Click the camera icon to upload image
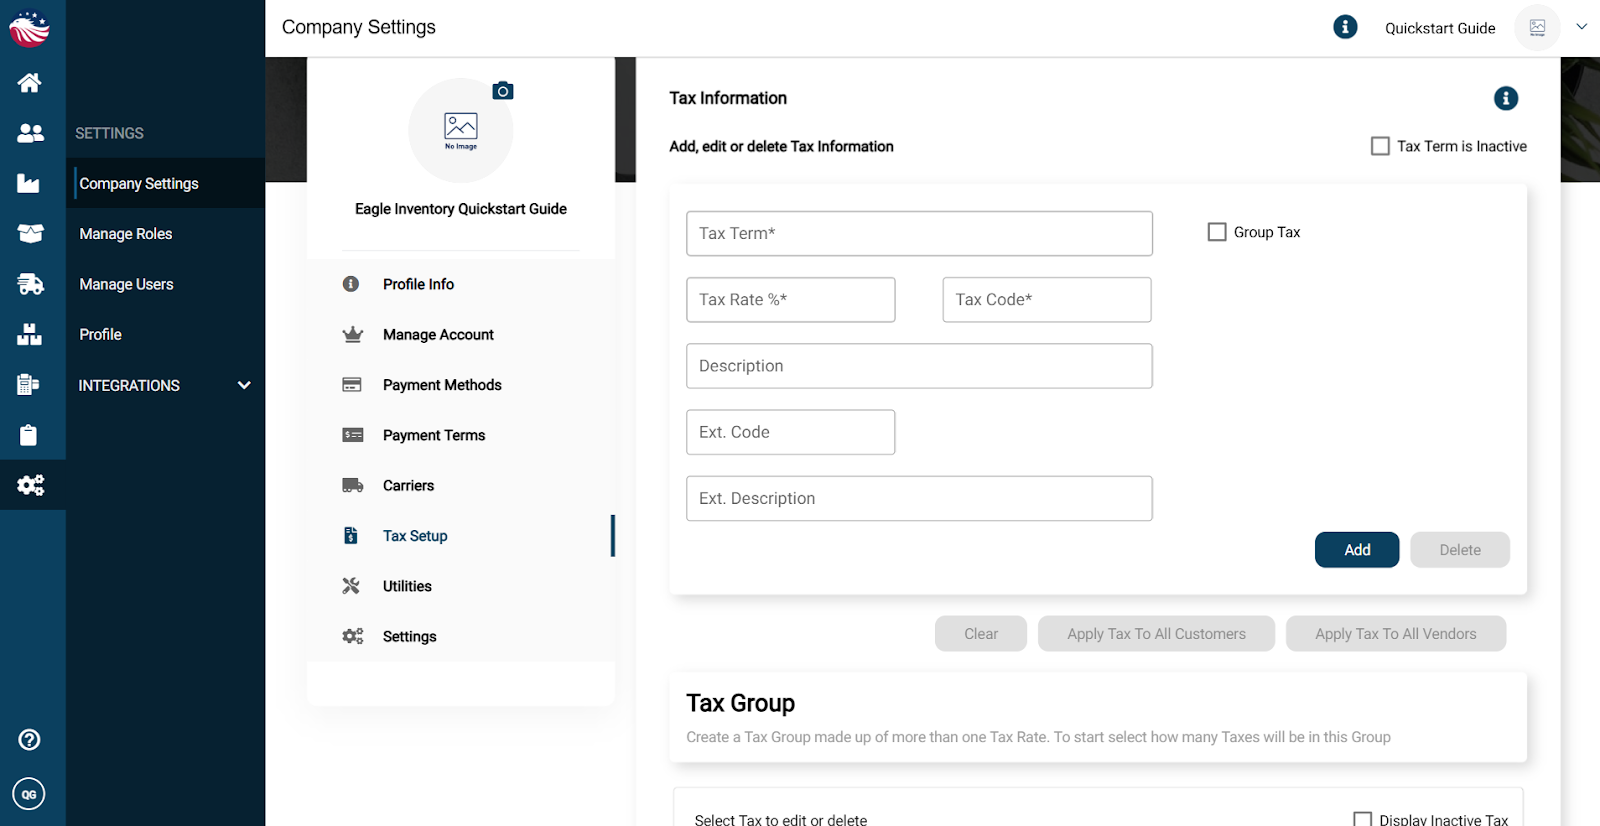 (503, 91)
